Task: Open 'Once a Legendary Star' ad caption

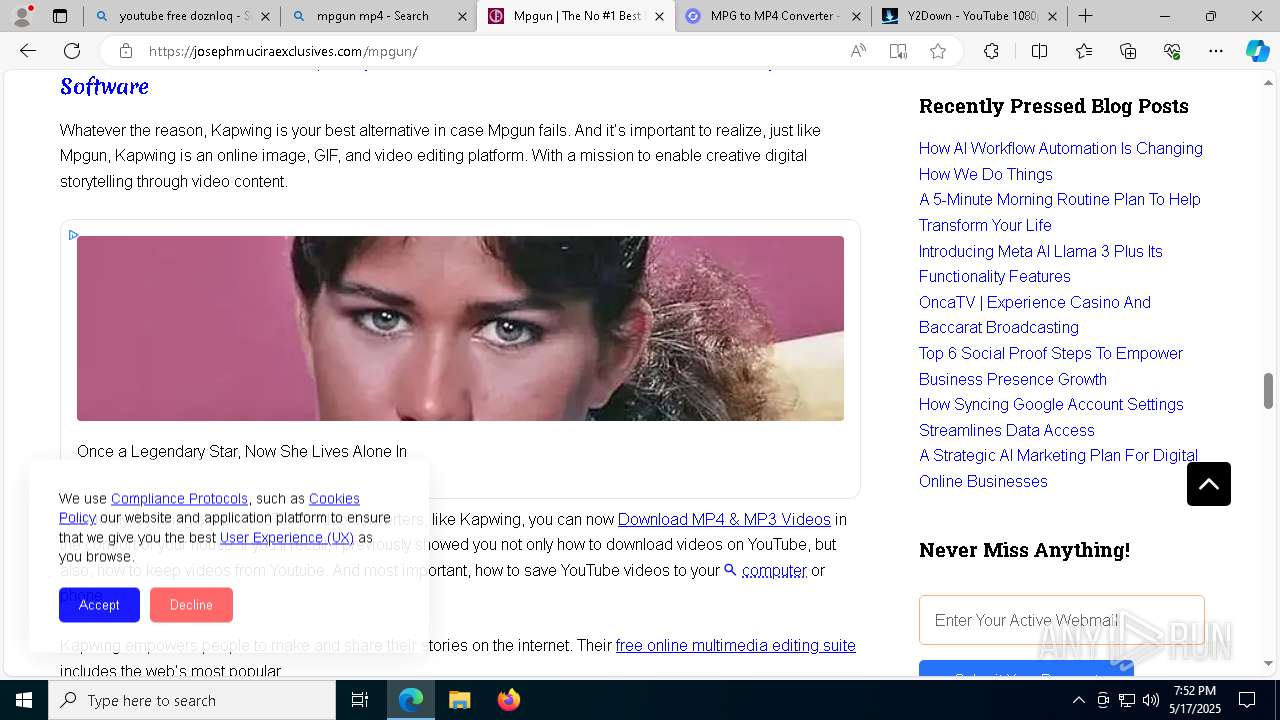Action: tap(242, 452)
